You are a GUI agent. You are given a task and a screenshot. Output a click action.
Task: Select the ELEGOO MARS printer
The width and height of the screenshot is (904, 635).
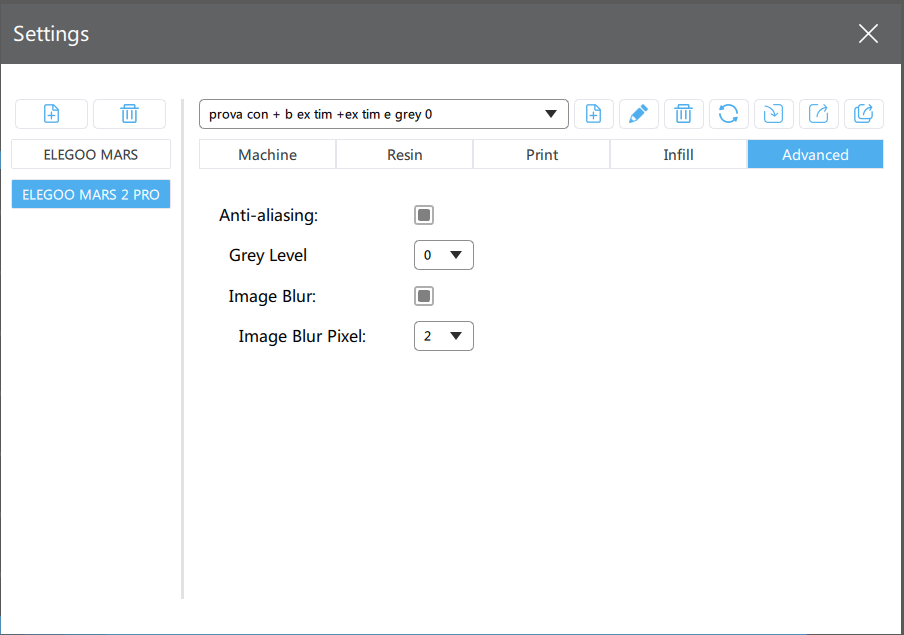click(91, 155)
